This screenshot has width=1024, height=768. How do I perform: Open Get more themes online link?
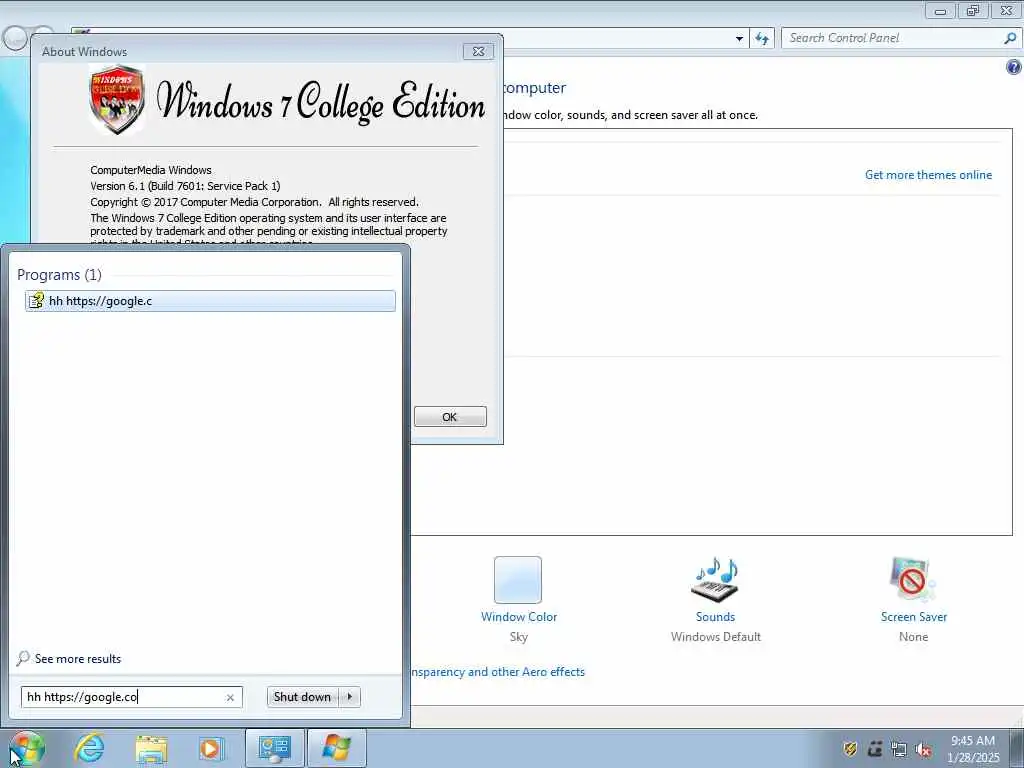tap(928, 175)
